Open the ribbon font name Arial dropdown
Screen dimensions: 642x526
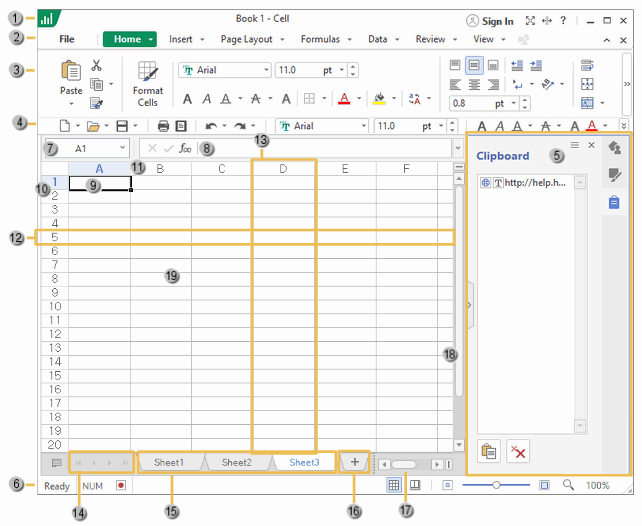click(x=267, y=70)
